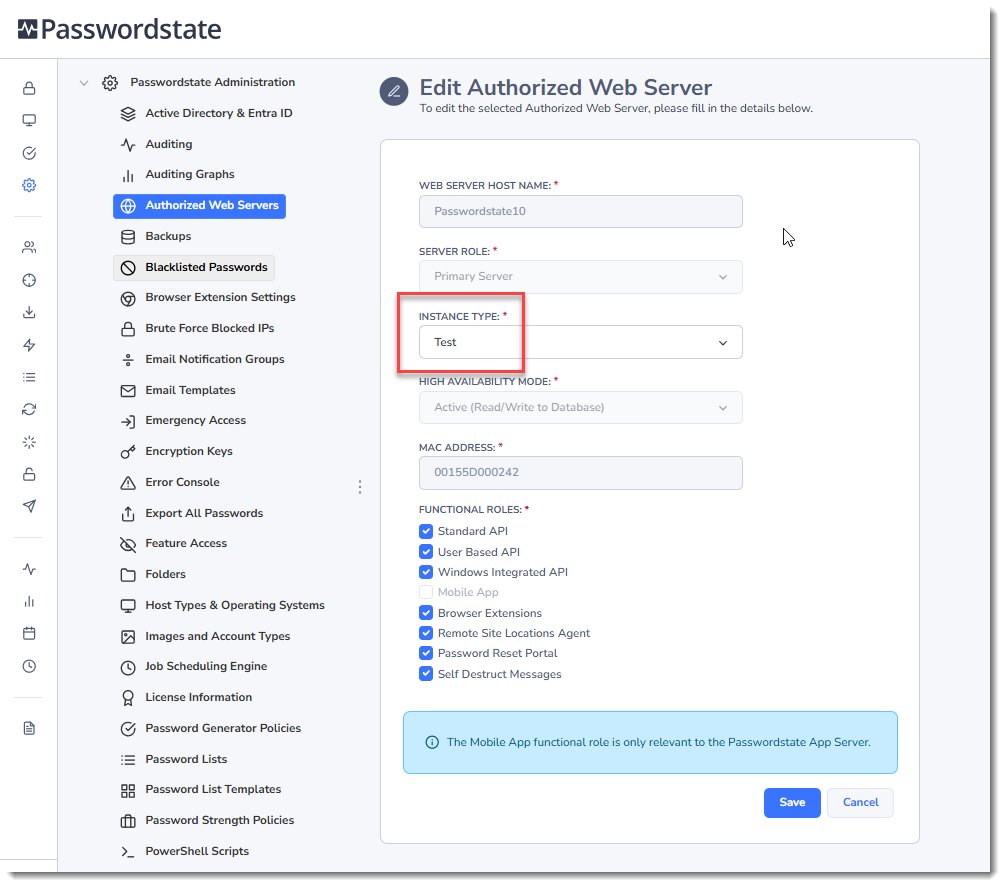Open the High Availability Mode dropdown
The height and width of the screenshot is (887, 1005).
(x=581, y=408)
